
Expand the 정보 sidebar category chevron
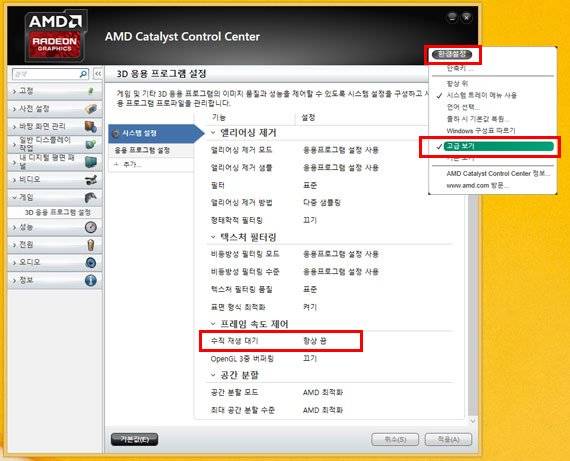(15, 280)
